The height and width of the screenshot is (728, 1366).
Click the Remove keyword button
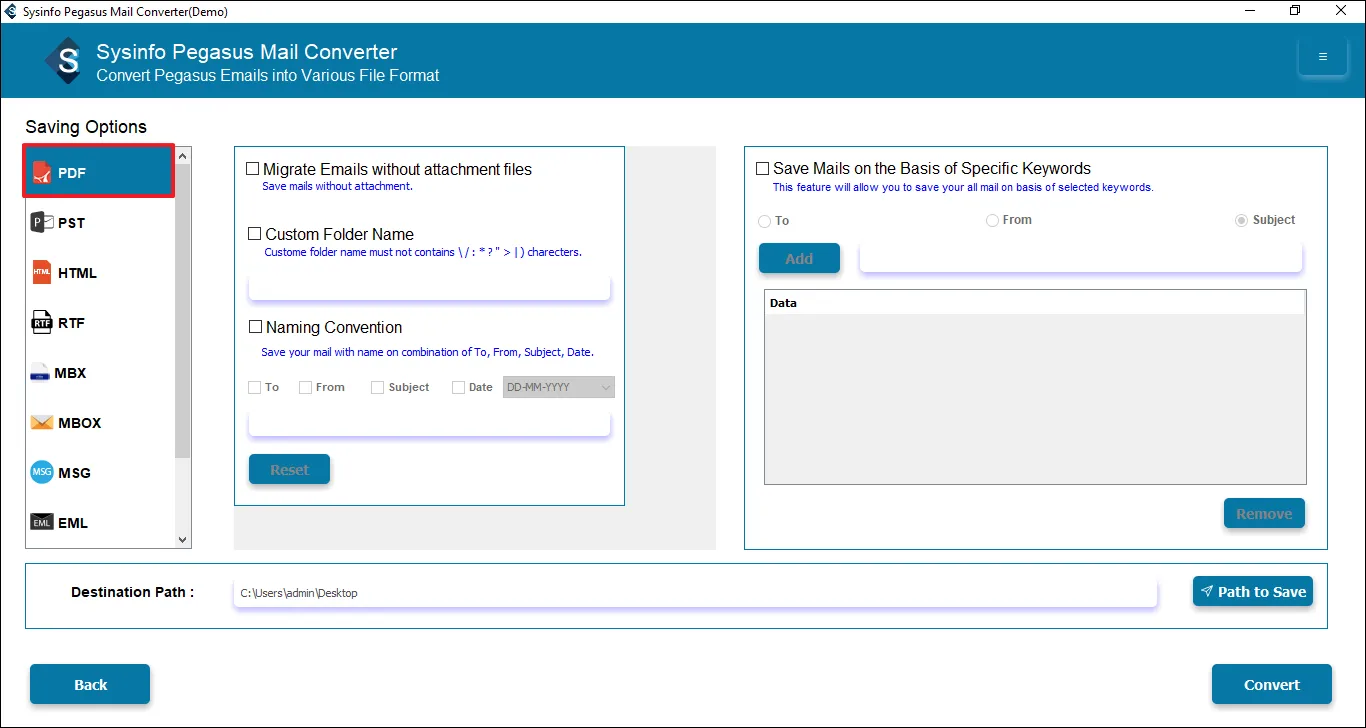coord(1264,513)
